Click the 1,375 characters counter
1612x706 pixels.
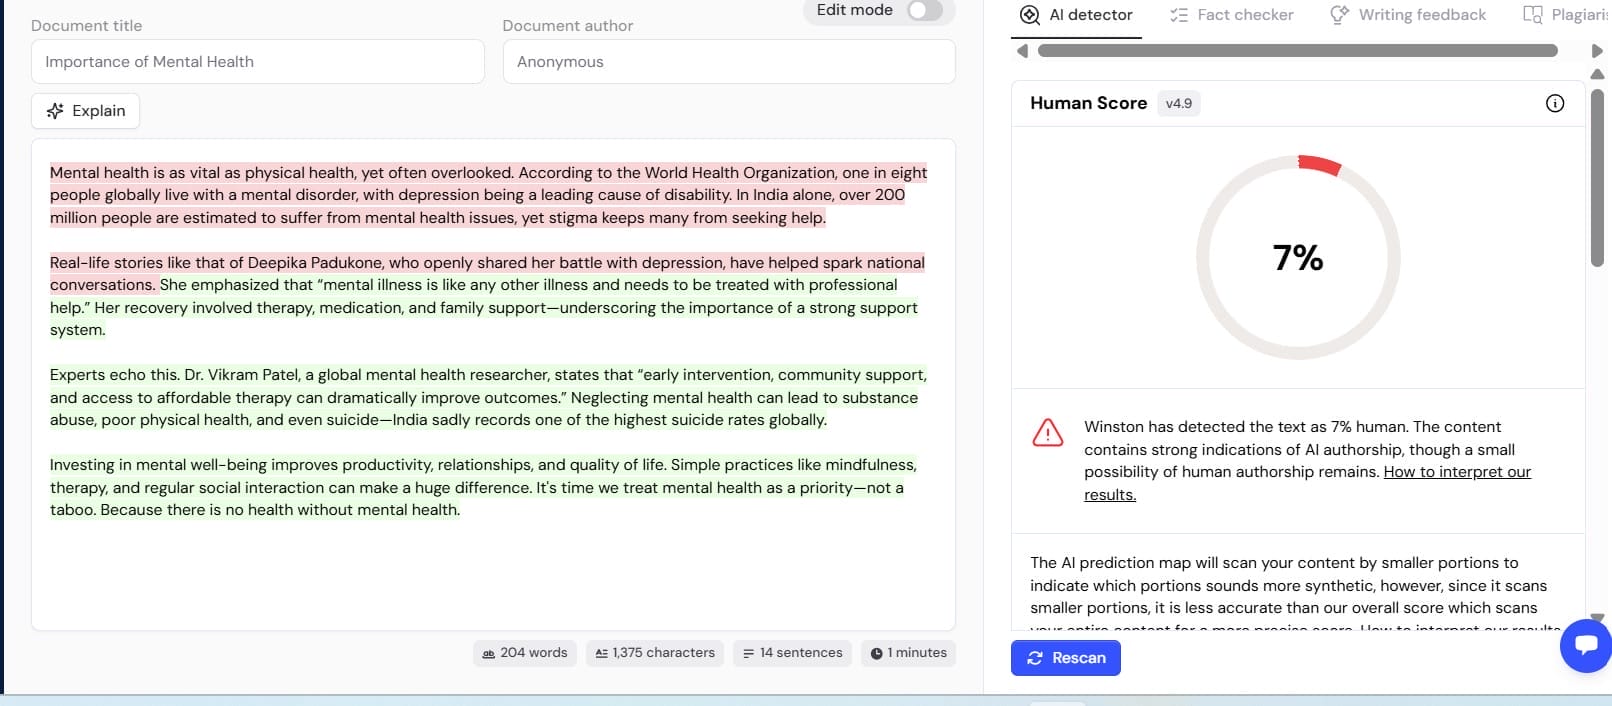[655, 653]
